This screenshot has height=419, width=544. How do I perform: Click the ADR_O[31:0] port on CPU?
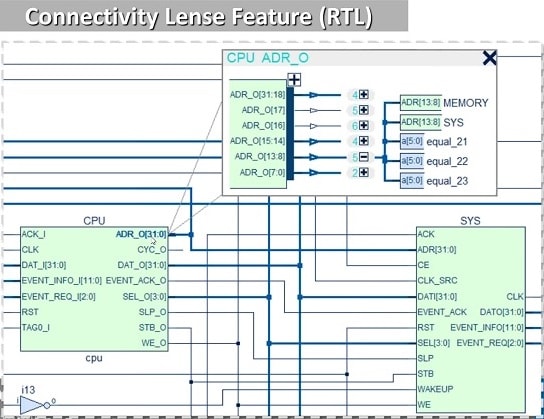pos(141,234)
